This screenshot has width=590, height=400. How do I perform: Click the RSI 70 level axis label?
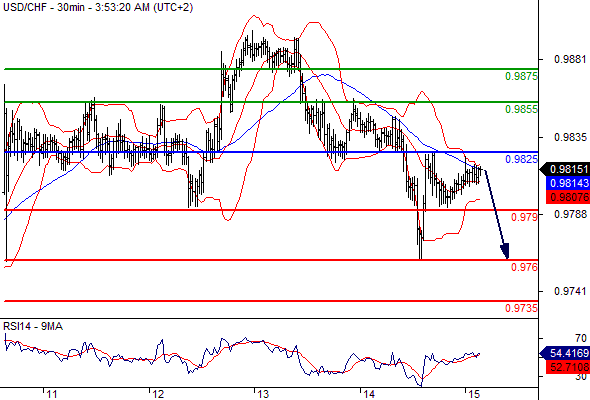tap(581, 338)
